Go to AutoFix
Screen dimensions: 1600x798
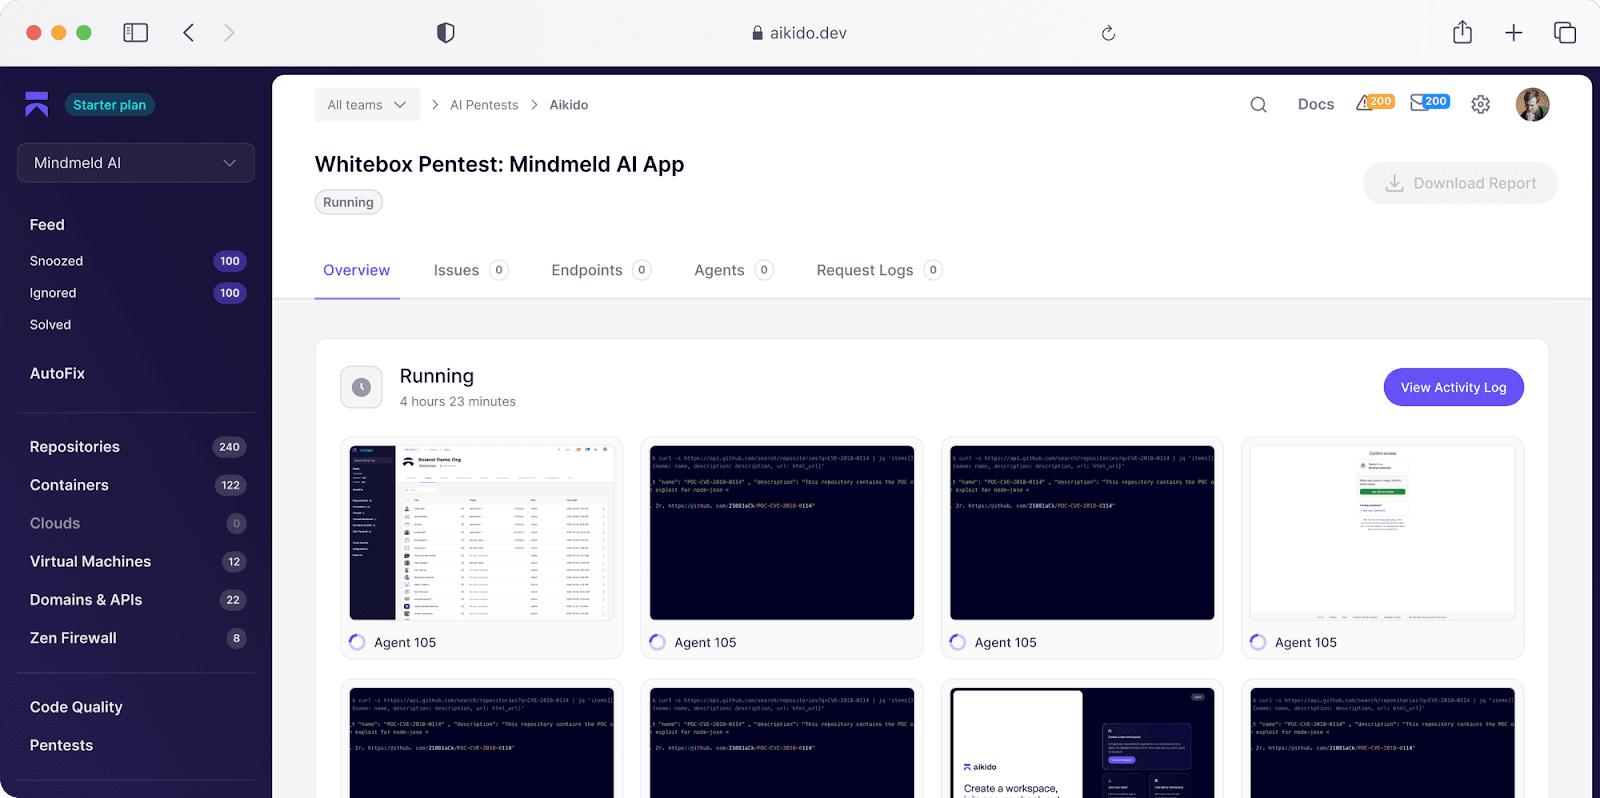(x=57, y=373)
